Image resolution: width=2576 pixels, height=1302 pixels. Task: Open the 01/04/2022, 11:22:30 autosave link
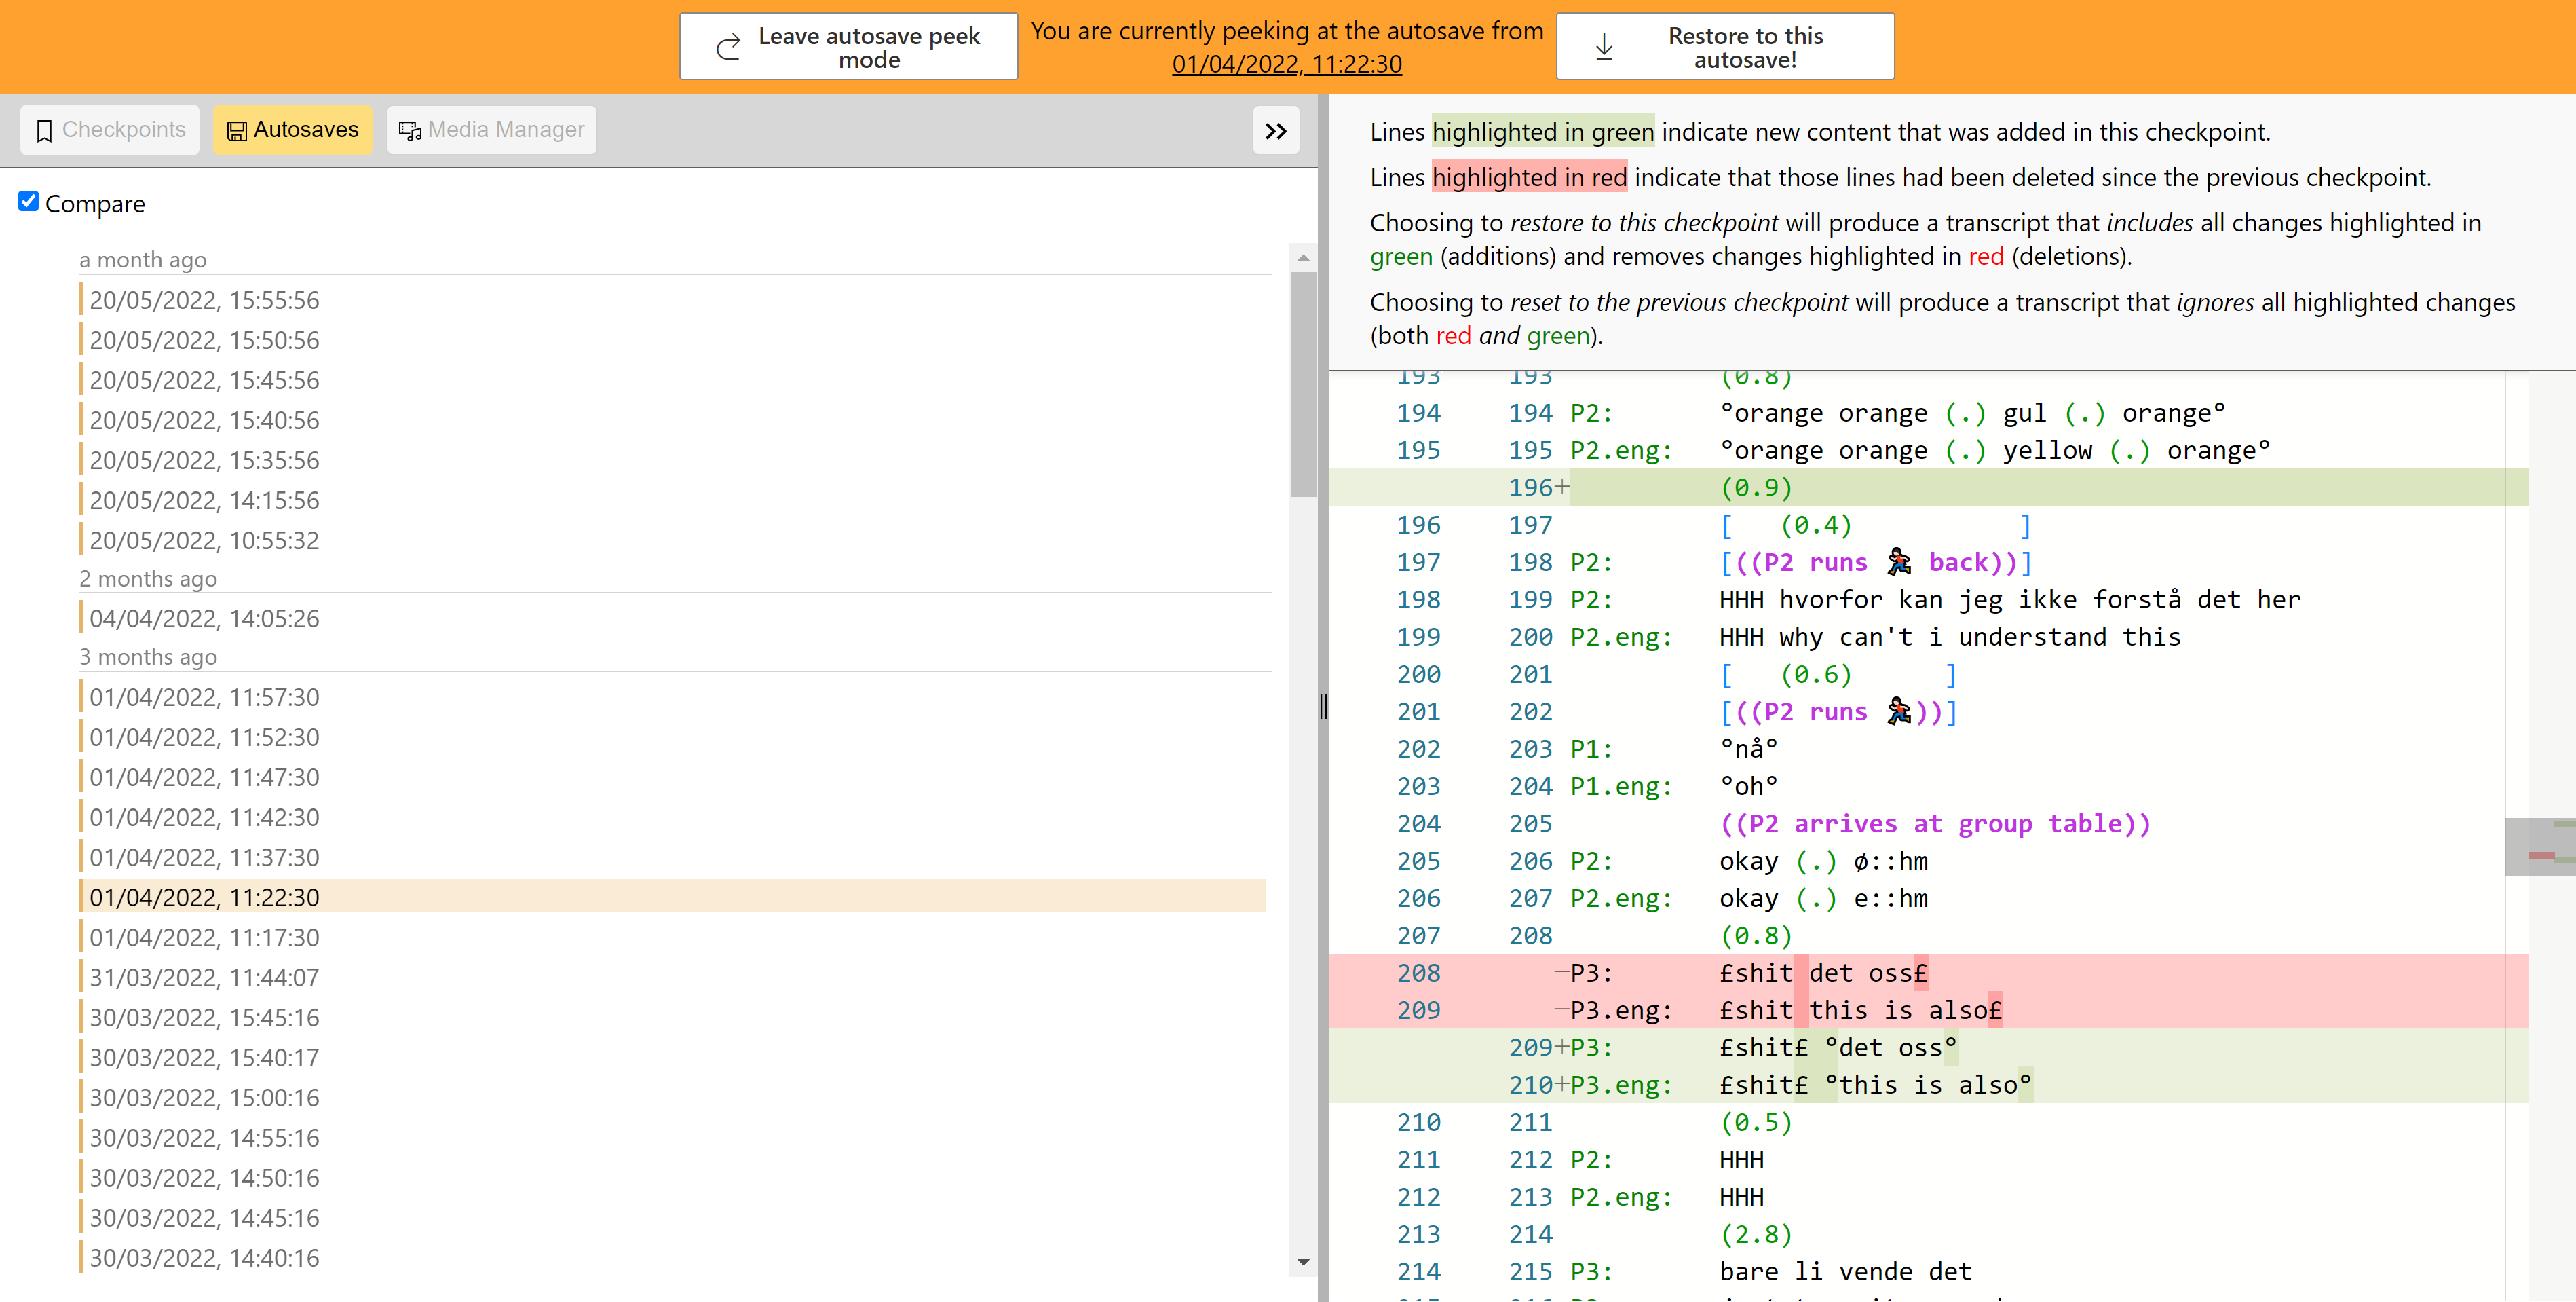[1286, 64]
